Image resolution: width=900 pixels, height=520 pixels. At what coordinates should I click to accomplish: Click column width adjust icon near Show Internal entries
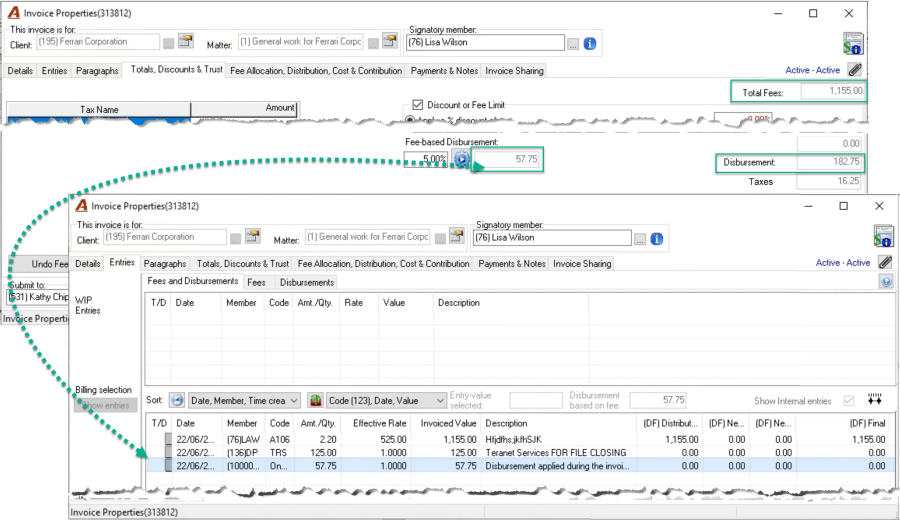(874, 399)
